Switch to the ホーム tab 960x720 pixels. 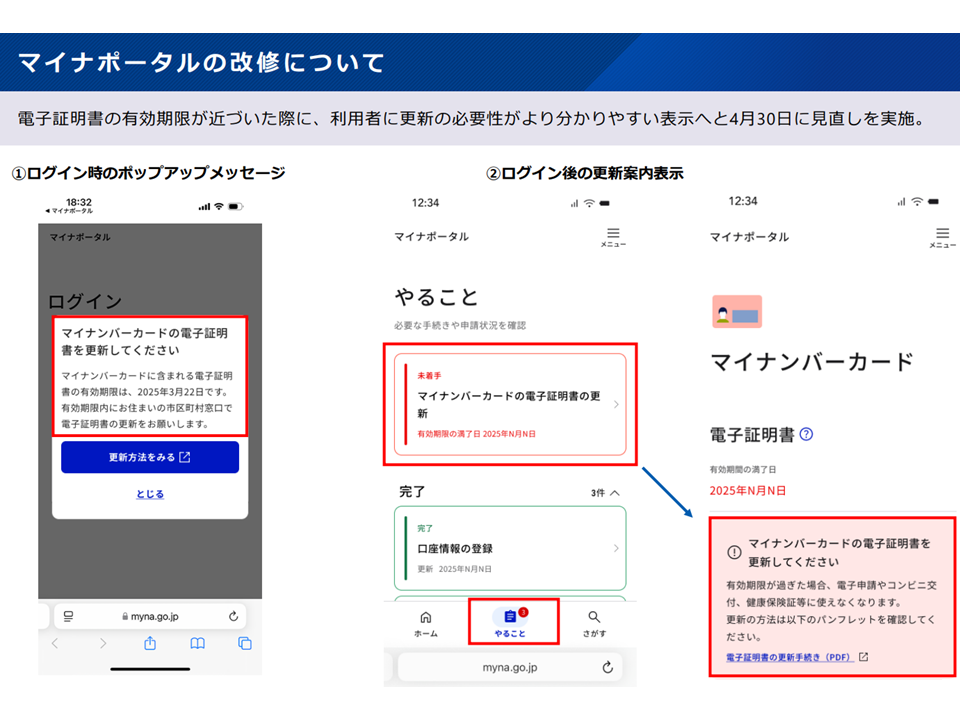coord(426,624)
